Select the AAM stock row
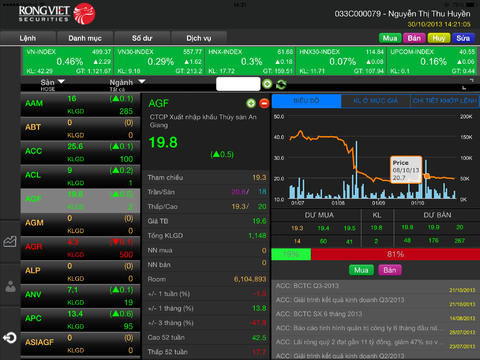This screenshot has width=480, height=360. pyautogui.click(x=80, y=105)
